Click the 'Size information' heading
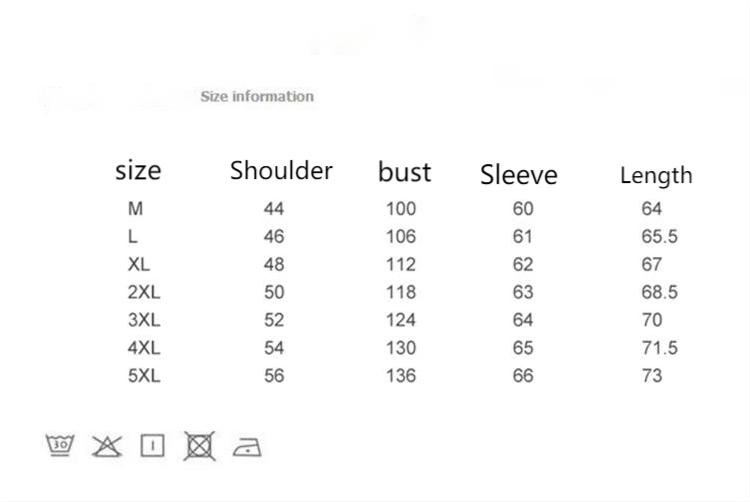The height and width of the screenshot is (502, 750). click(x=257, y=96)
